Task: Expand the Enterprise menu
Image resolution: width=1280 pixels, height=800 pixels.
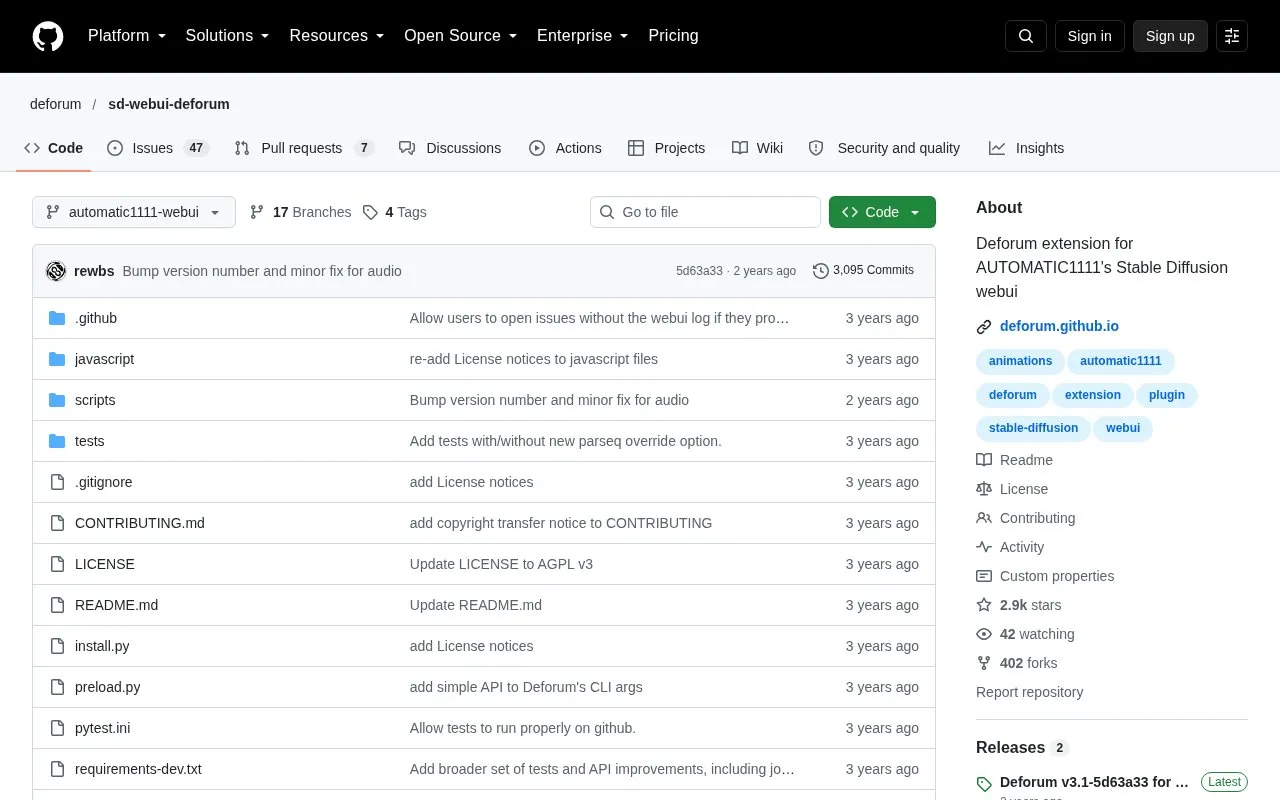Action: 583,36
